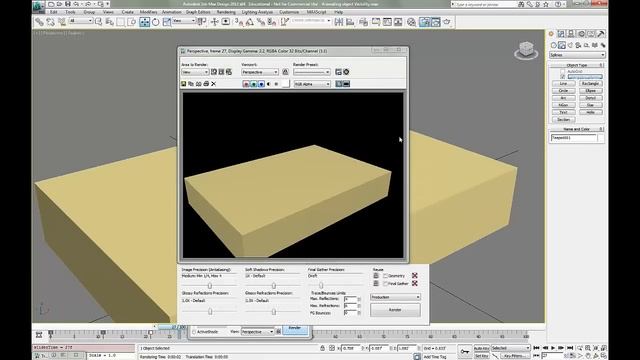Open the Utilities hammer panel tab
The image size is (640, 360).
[x=601, y=34]
